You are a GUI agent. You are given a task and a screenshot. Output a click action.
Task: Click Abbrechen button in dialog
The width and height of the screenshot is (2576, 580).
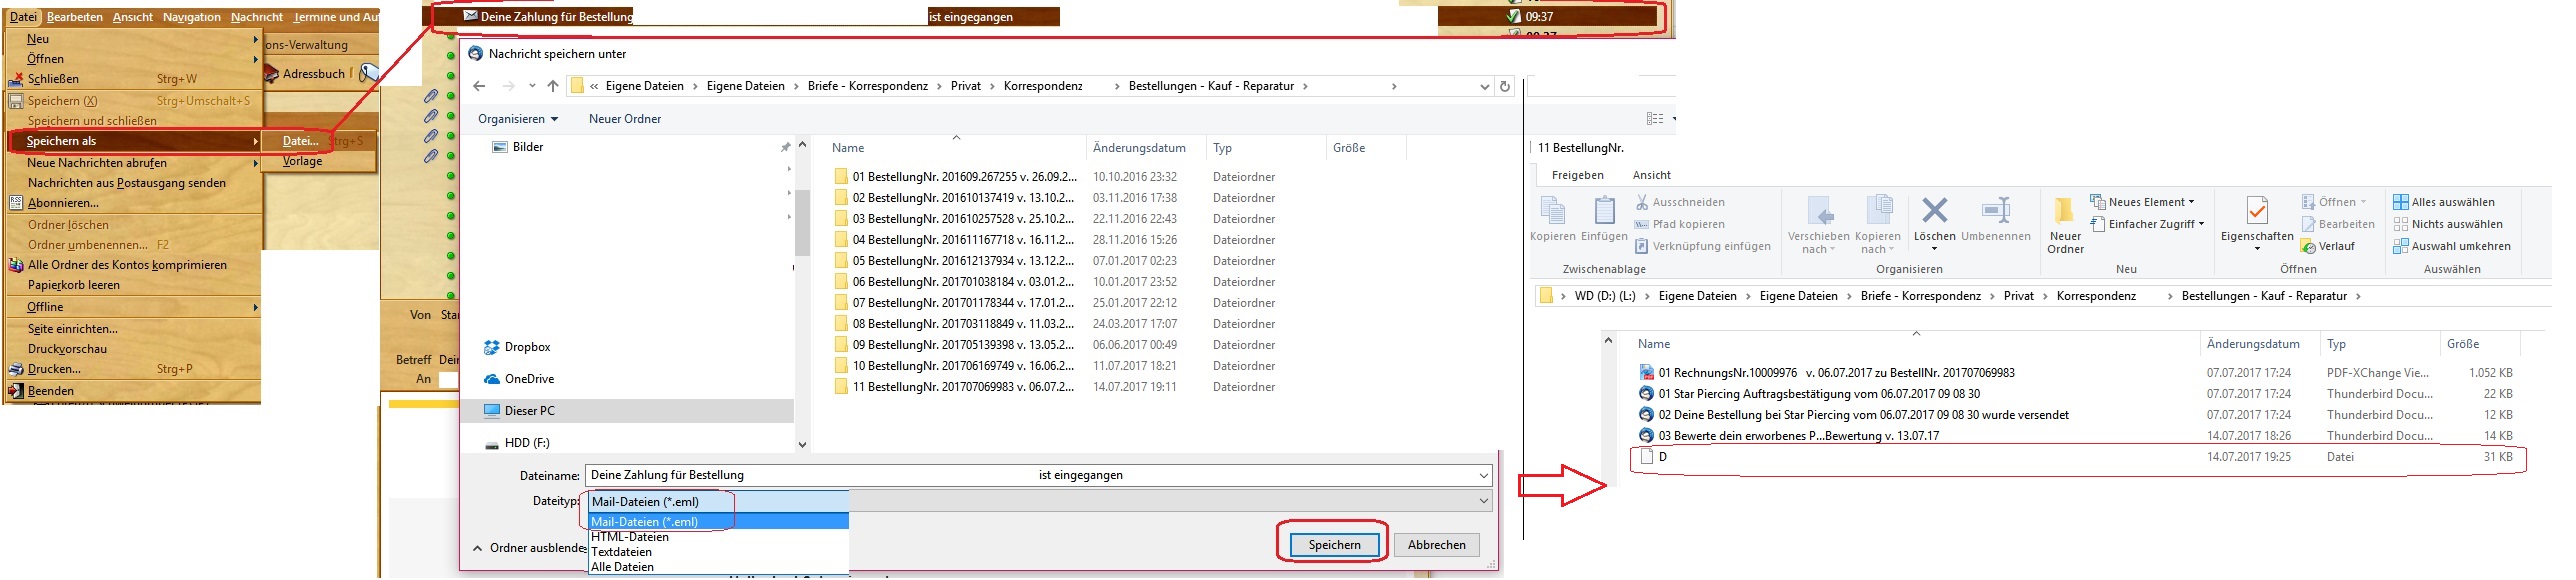(x=1436, y=545)
